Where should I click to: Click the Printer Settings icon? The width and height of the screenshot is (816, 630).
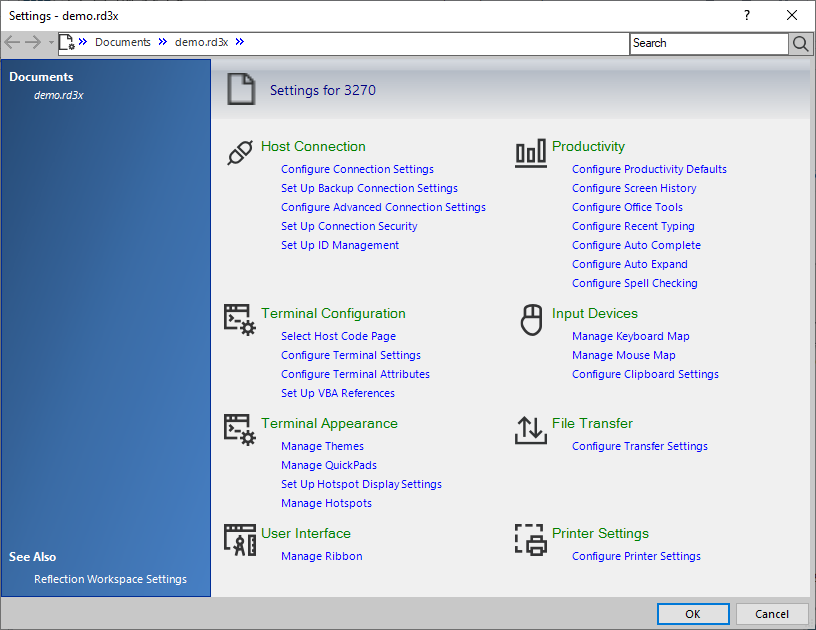click(531, 540)
